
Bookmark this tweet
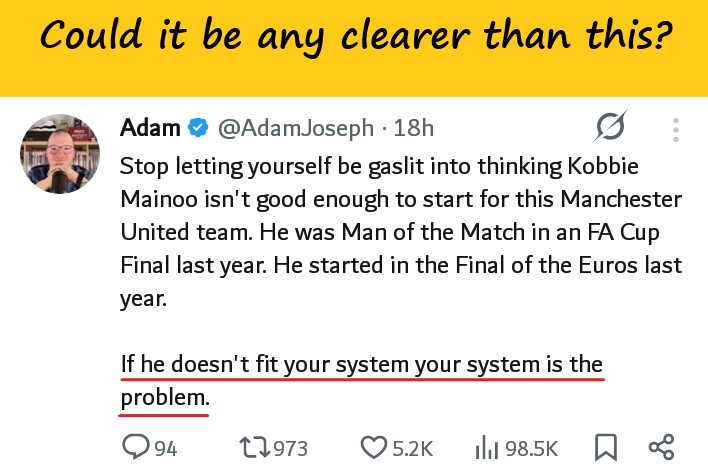pyautogui.click(x=606, y=447)
